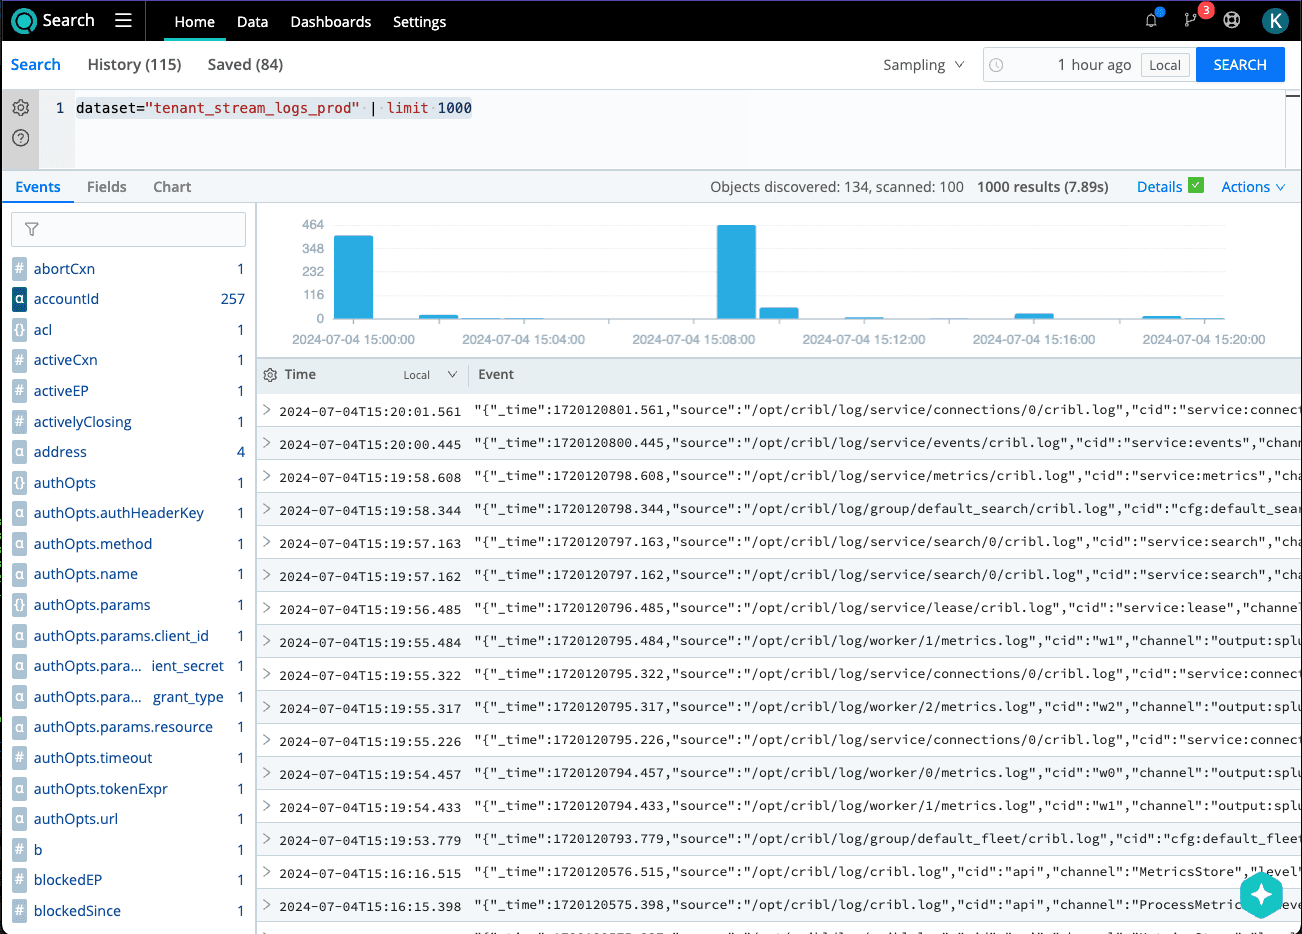Open the version control branch icon
The height and width of the screenshot is (934, 1302).
coord(1191,20)
